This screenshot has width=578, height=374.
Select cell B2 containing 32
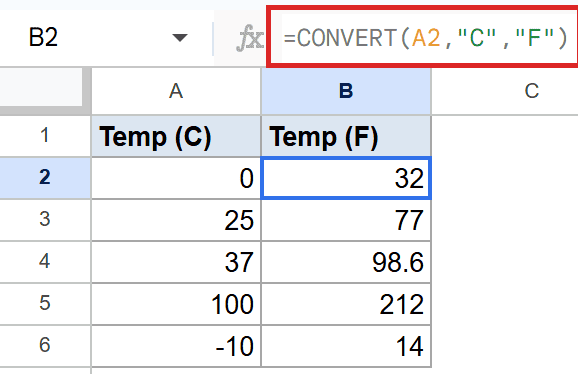pos(346,178)
